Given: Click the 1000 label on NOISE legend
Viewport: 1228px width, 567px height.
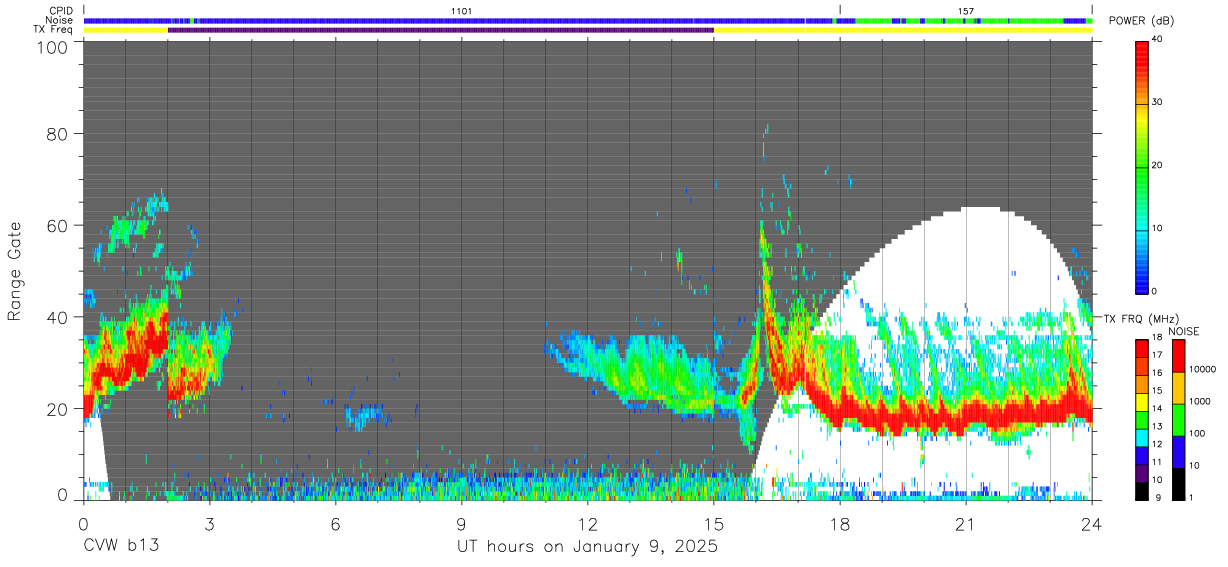Looking at the screenshot, I should [x=1201, y=401].
